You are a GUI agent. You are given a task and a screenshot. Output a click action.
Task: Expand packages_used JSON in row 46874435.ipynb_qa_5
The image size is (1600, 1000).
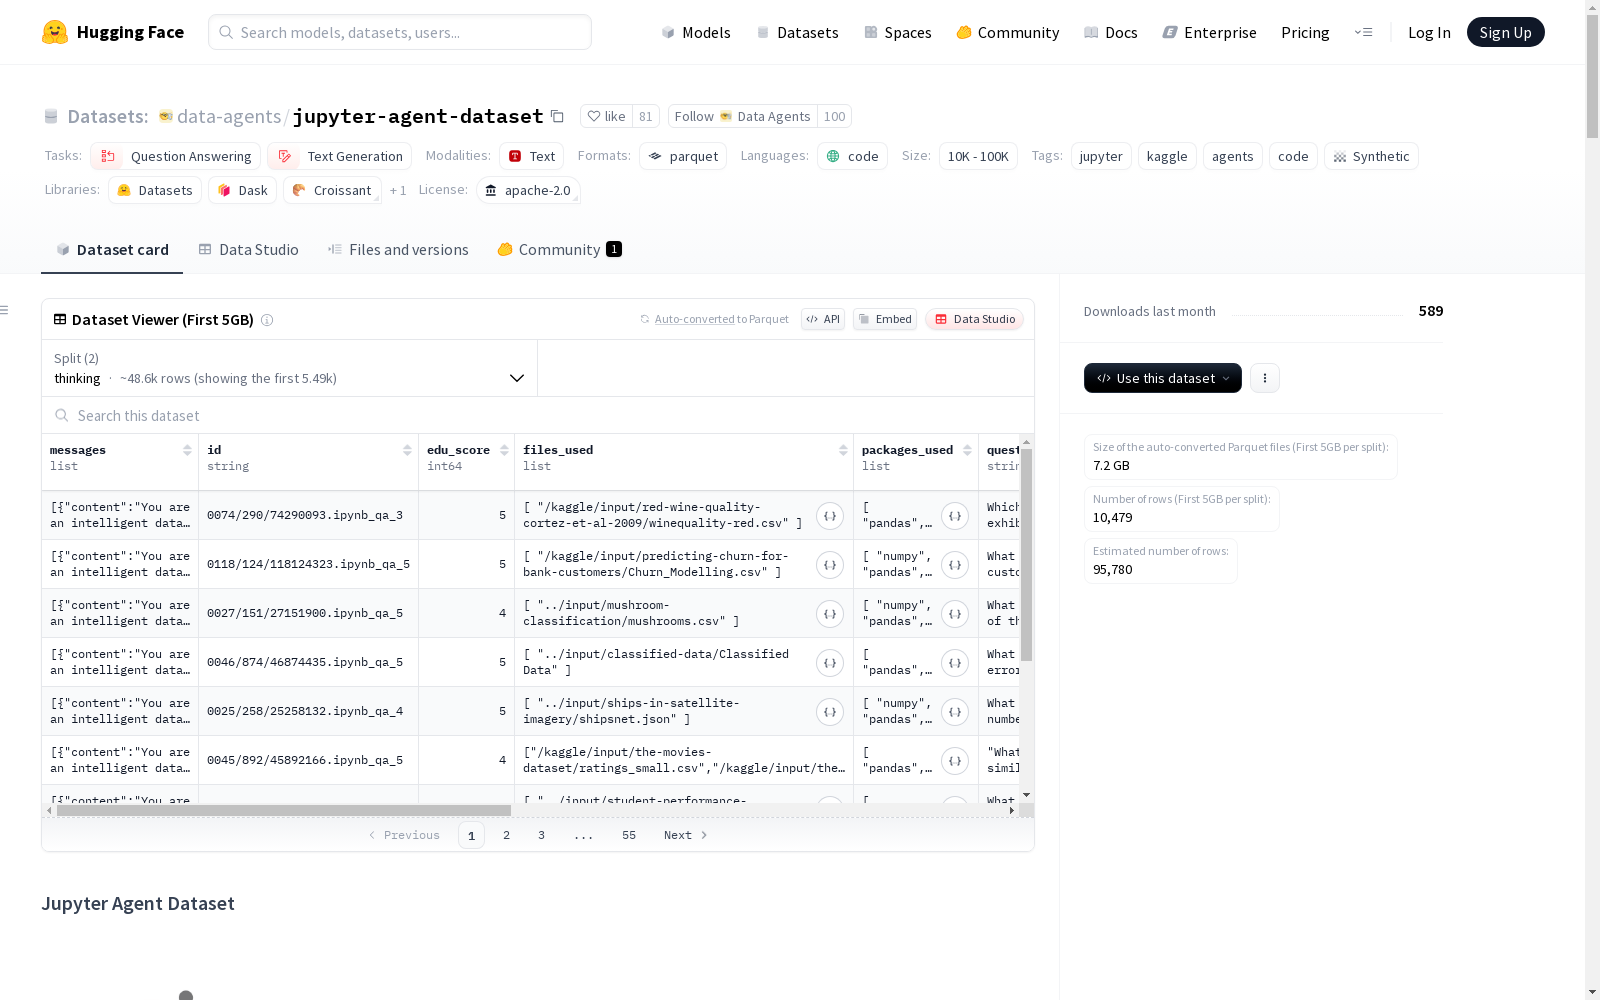[955, 663]
